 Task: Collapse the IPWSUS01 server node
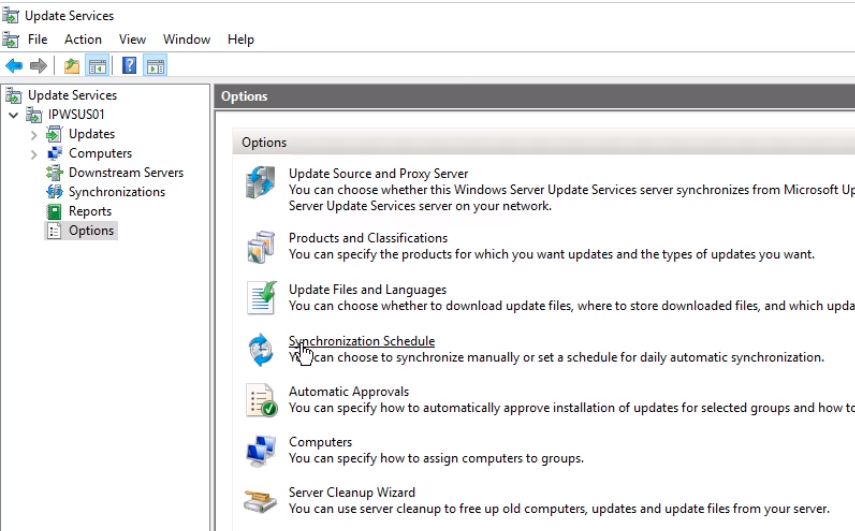pyautogui.click(x=14, y=115)
